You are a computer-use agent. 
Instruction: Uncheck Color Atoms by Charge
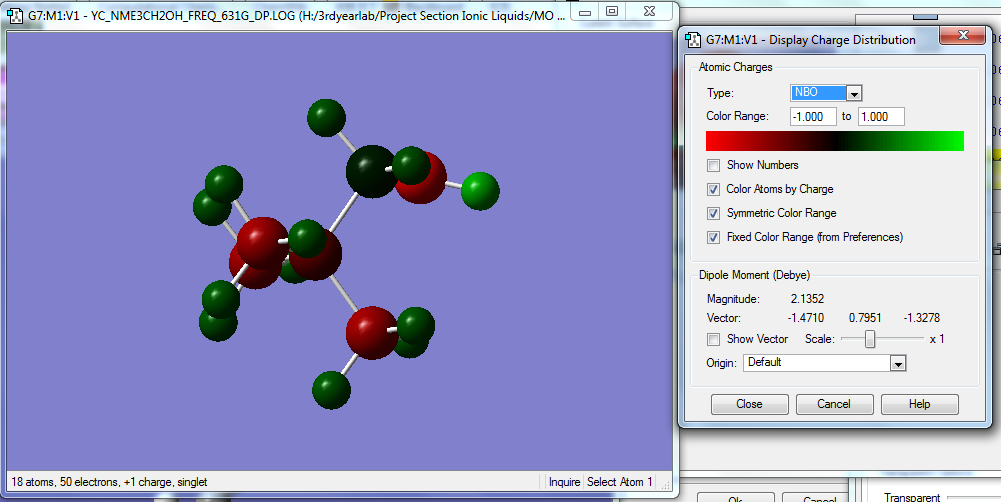[713, 189]
